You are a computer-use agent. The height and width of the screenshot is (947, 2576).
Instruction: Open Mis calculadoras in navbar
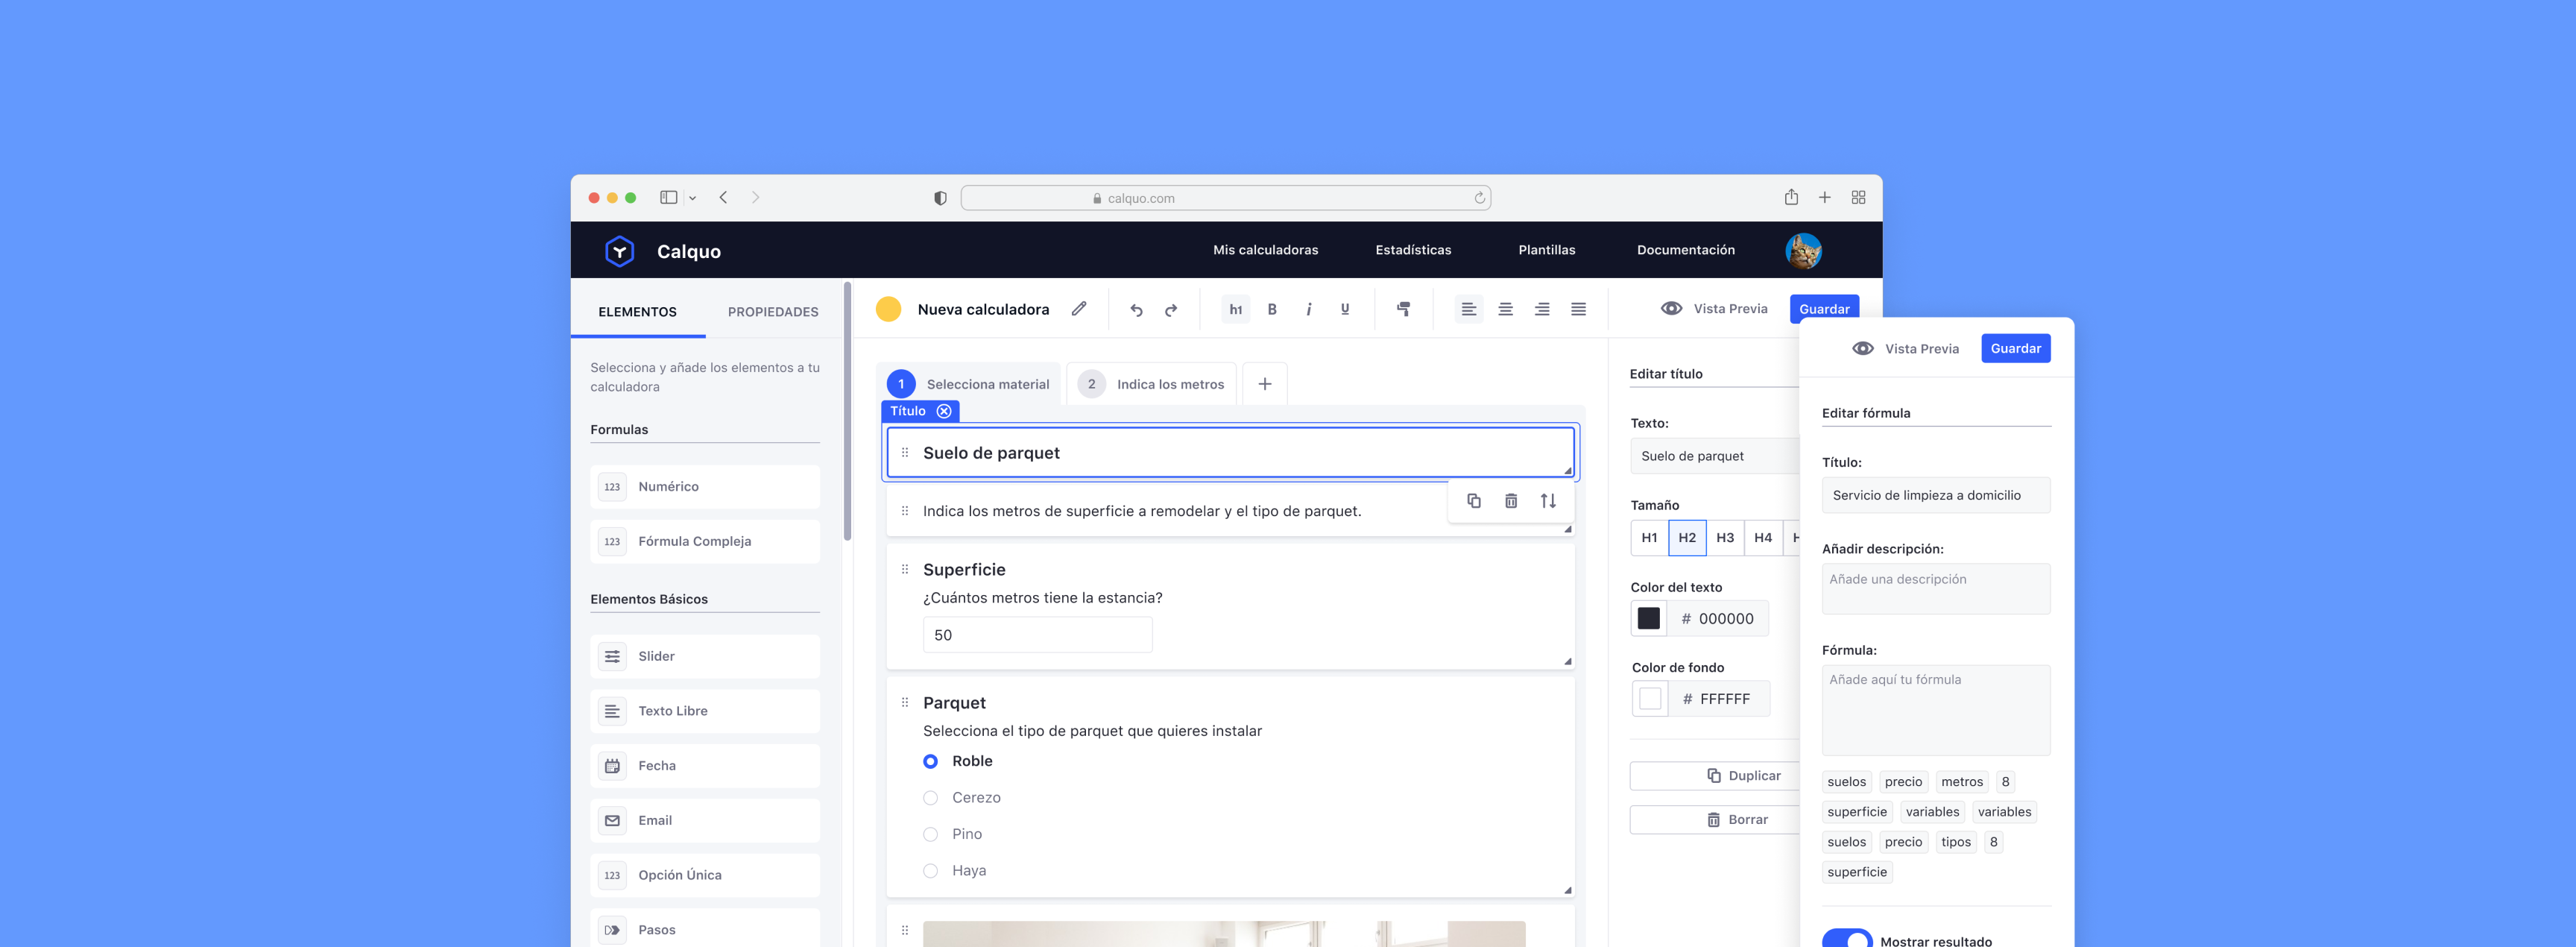tap(1265, 250)
